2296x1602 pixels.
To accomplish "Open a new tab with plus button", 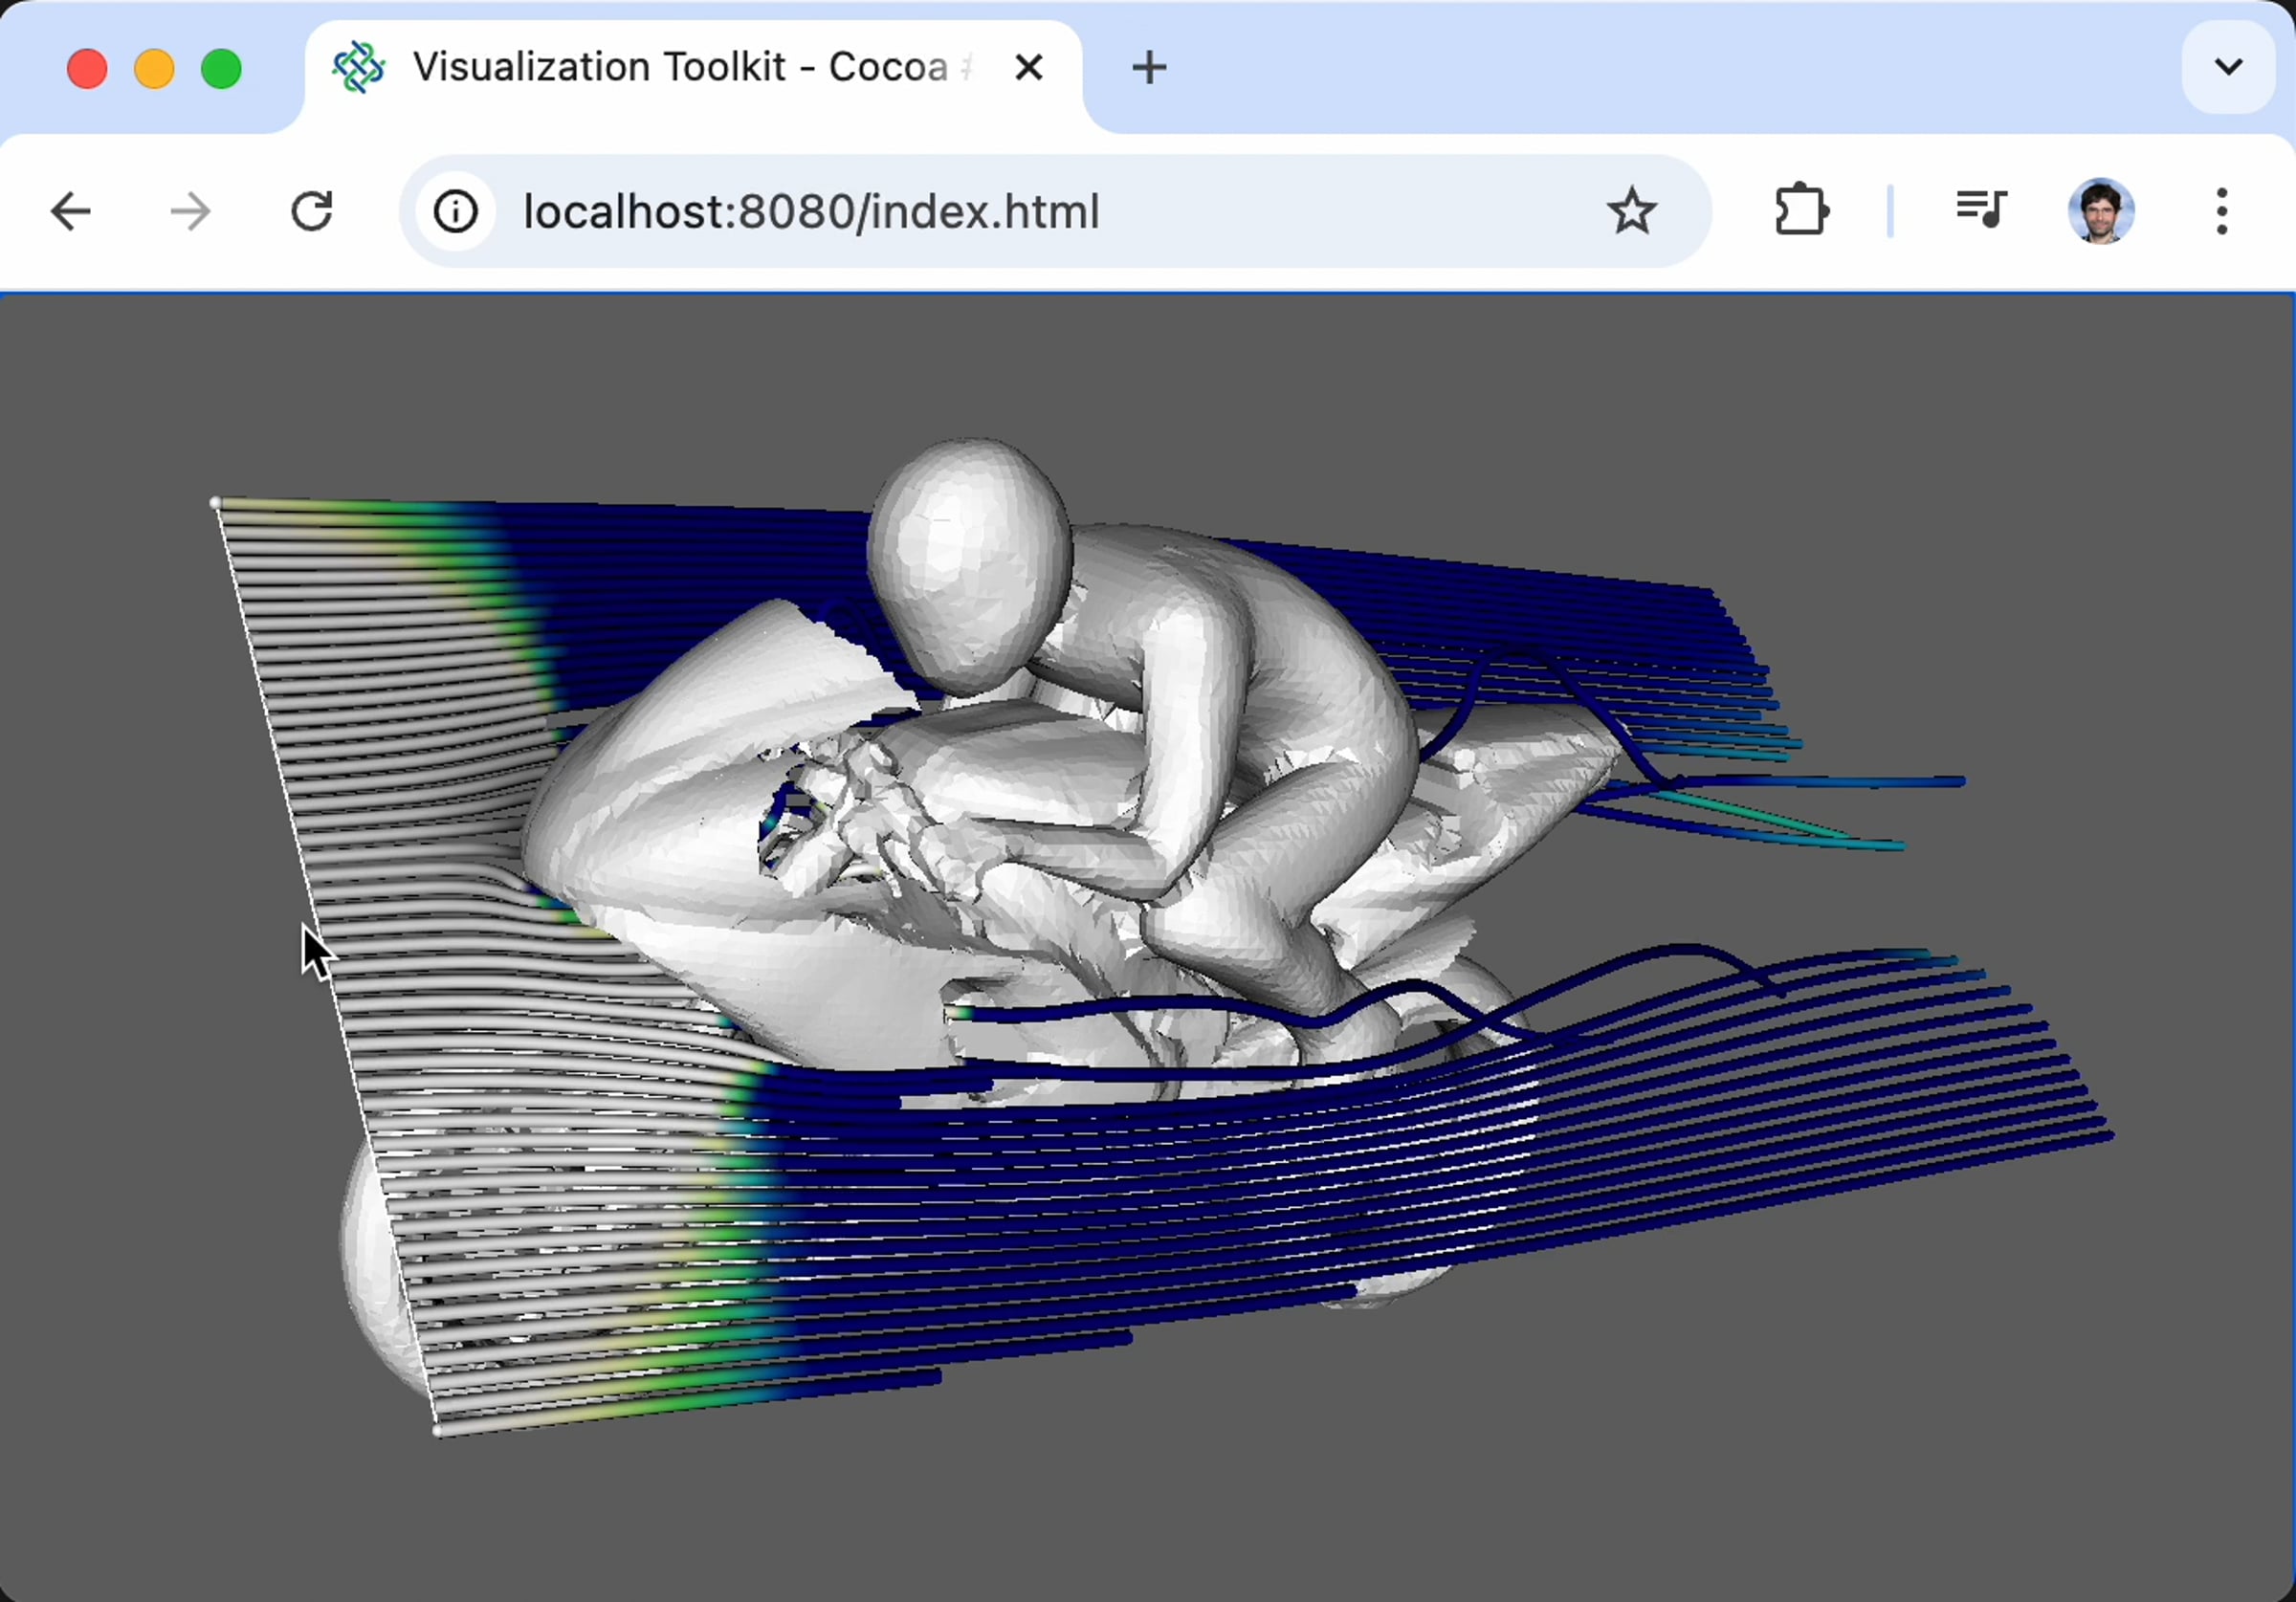I will click(x=1149, y=68).
